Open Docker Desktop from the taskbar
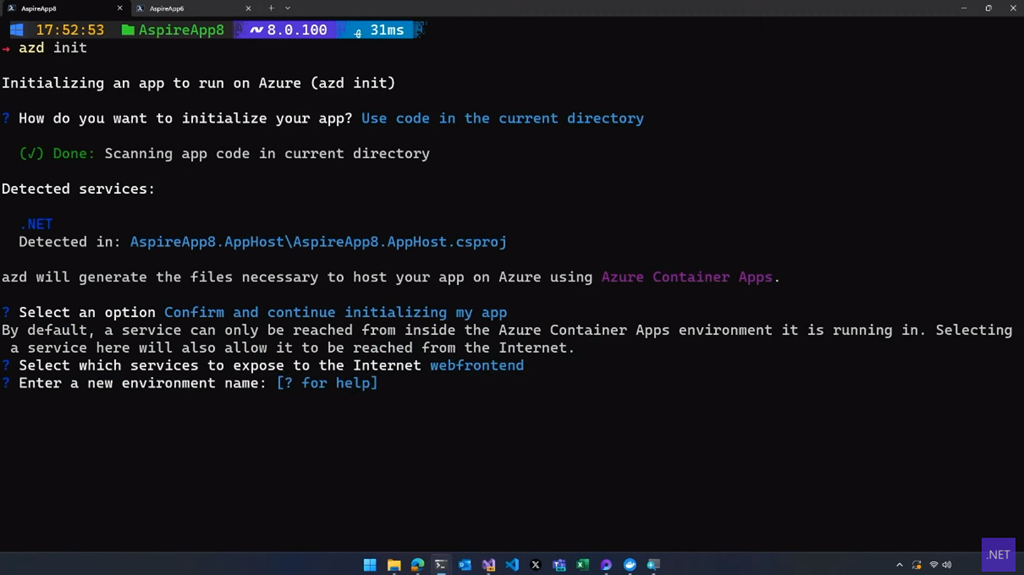Screen dimensions: 1024x575 click(630, 565)
